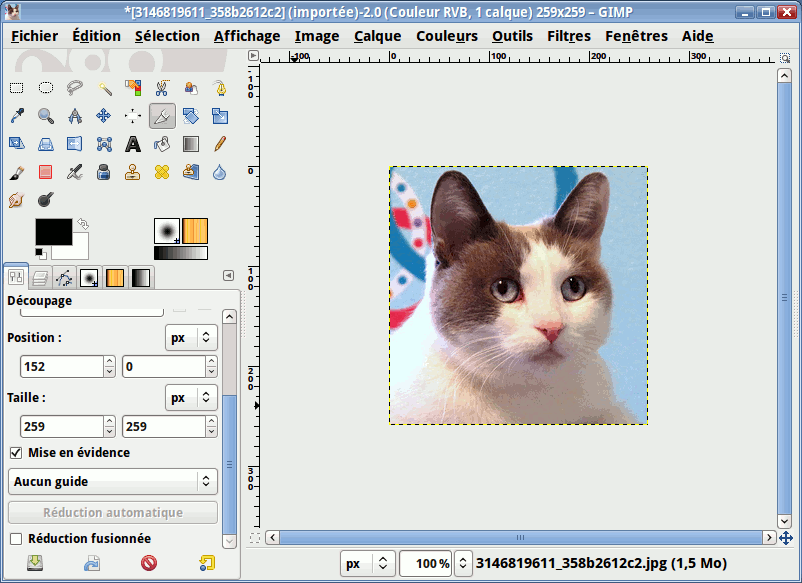Screen dimensions: 802x583
Task: Click the black foreground color swatch
Action: click(x=52, y=231)
